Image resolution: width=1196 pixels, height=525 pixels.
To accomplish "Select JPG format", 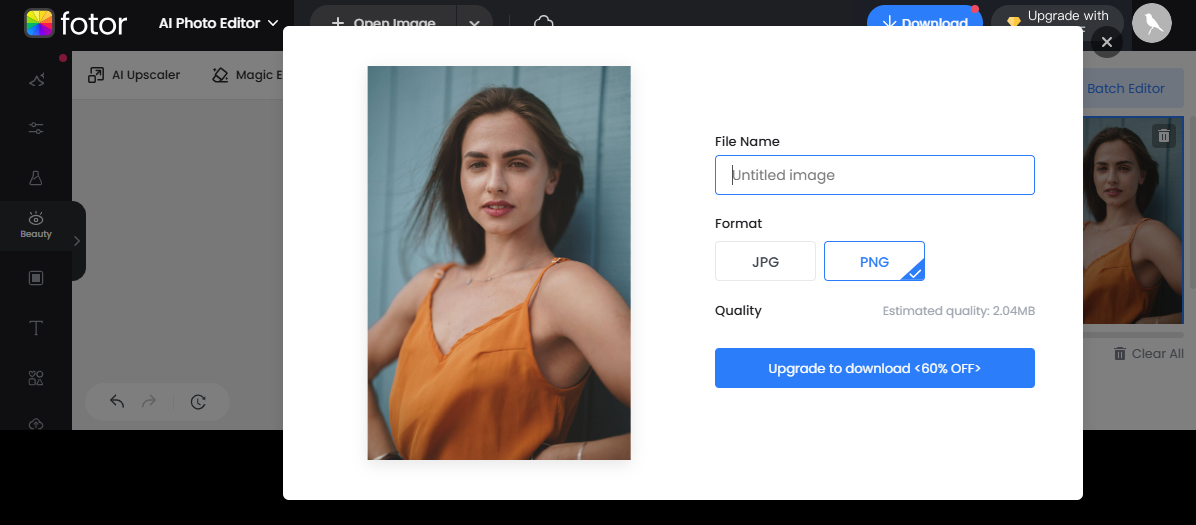I will tap(765, 261).
